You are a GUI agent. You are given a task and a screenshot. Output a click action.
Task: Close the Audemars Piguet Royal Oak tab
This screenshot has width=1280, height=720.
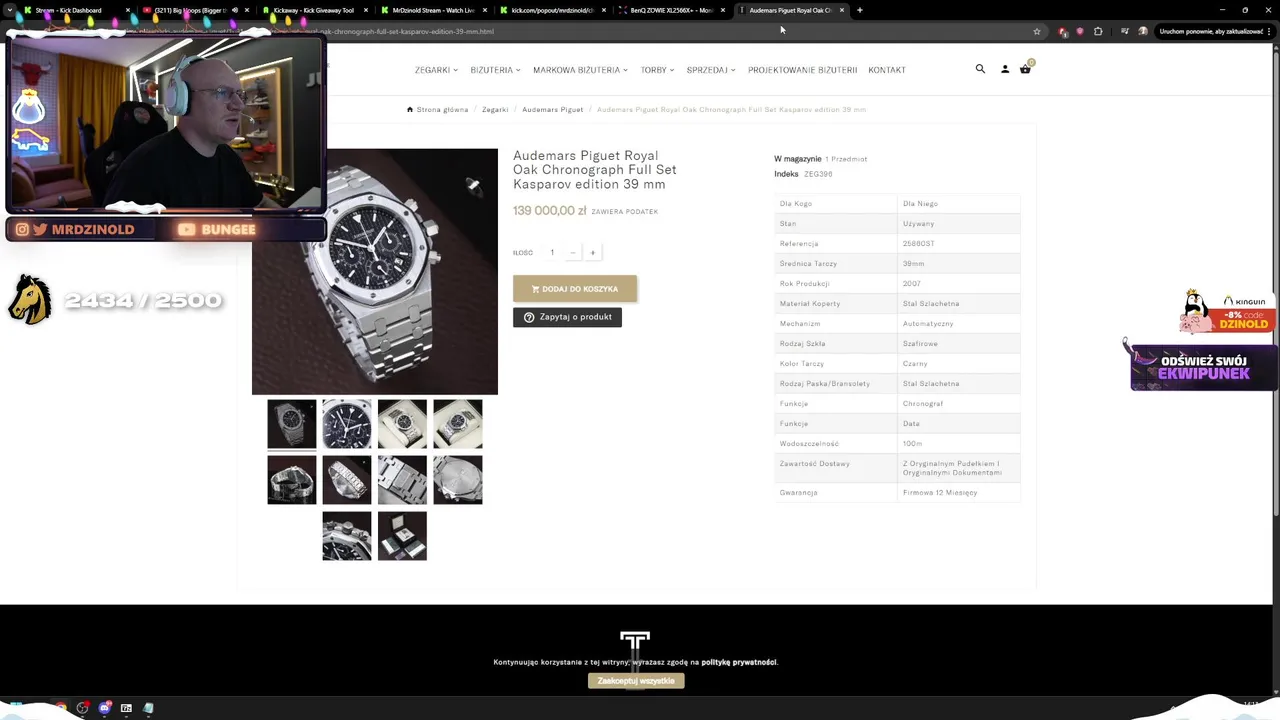point(842,10)
